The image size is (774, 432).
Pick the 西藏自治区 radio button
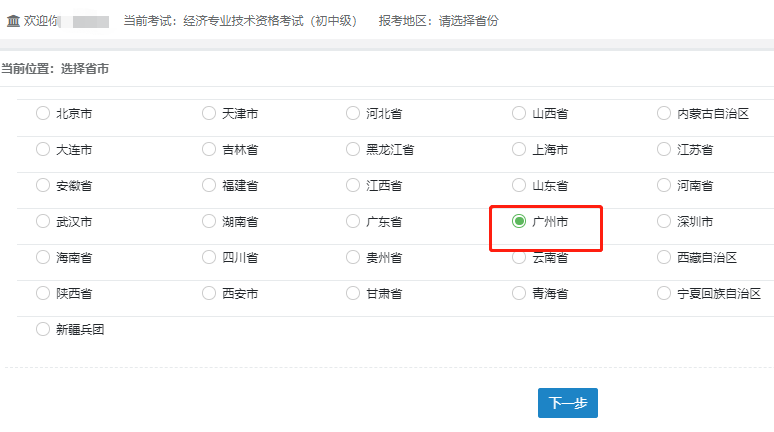click(x=664, y=257)
